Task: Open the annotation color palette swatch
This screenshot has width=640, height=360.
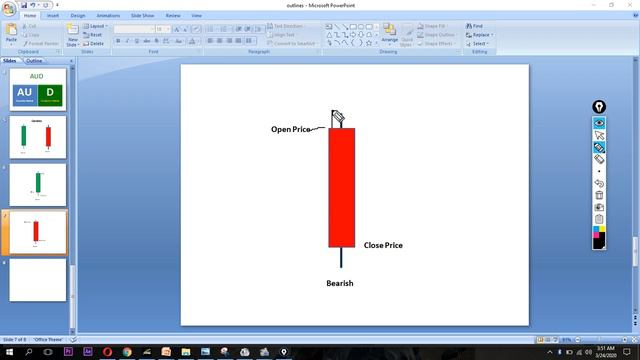Action: click(599, 237)
